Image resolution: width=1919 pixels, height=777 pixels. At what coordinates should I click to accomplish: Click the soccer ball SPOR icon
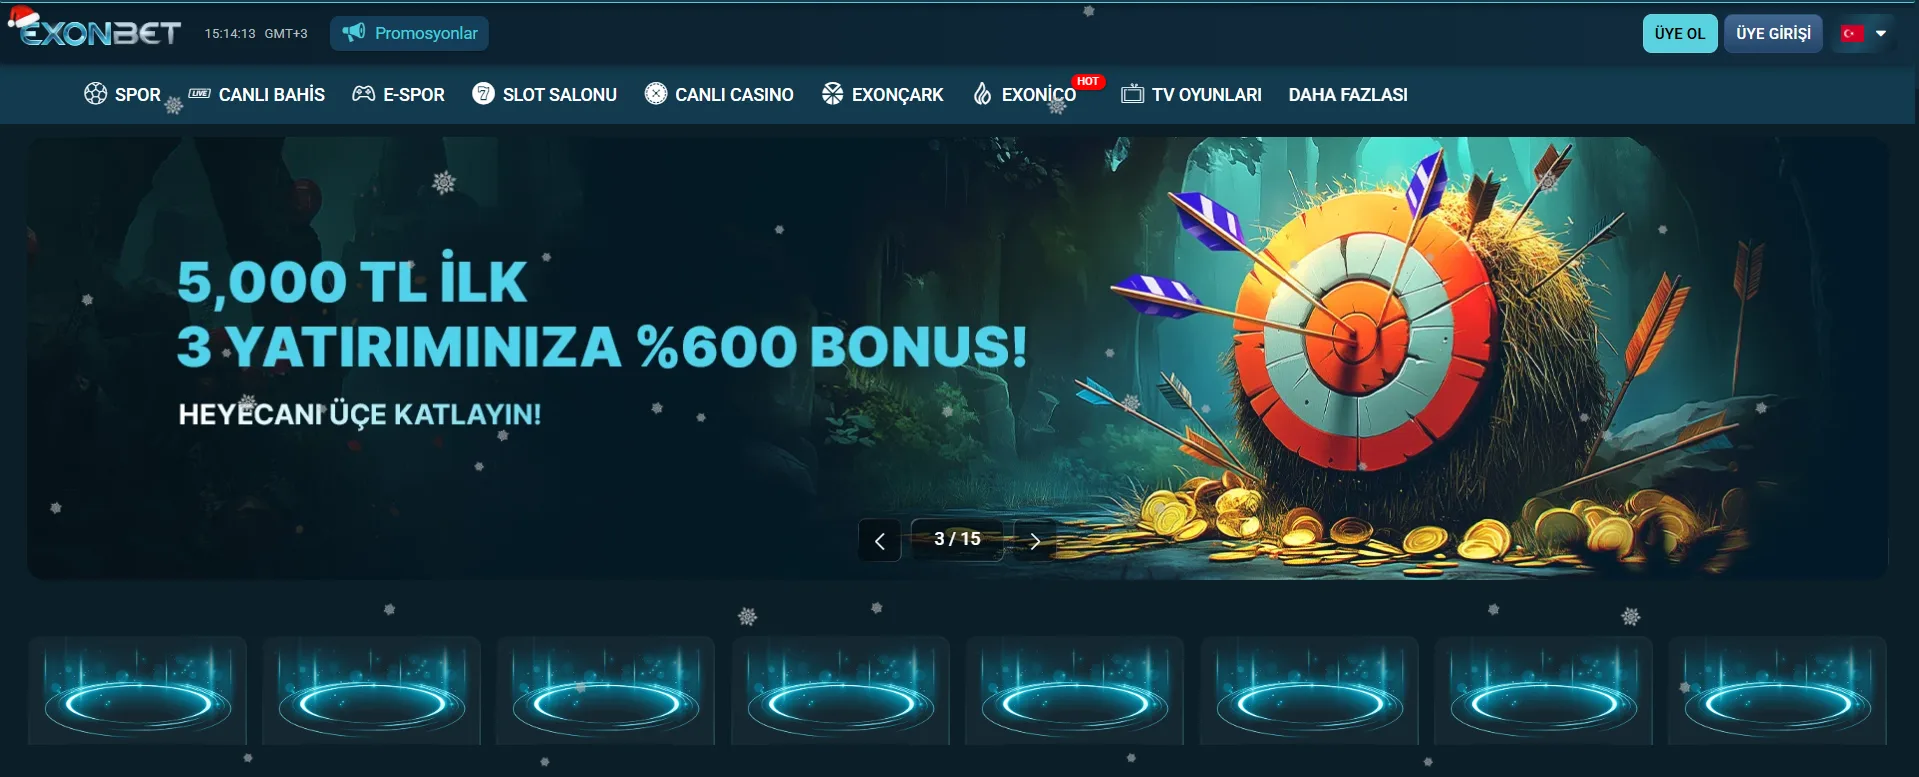95,94
